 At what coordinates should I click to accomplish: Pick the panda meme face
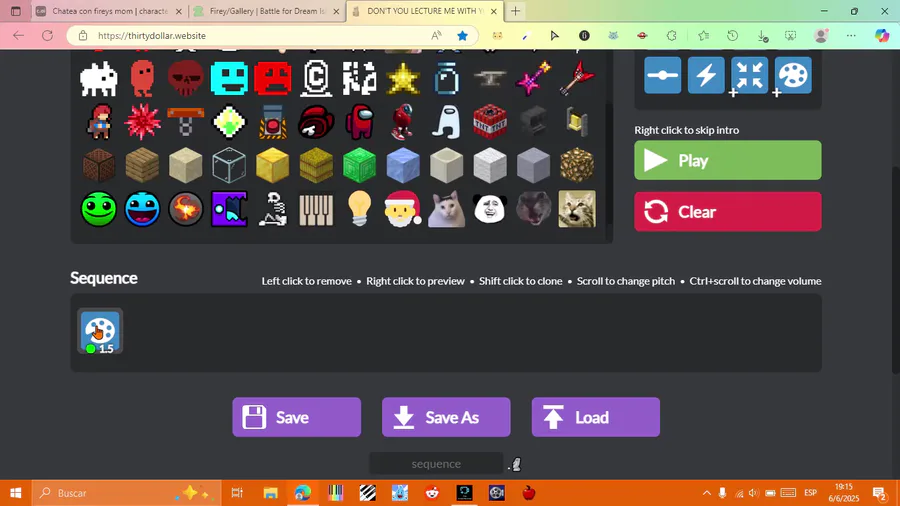[x=490, y=209]
